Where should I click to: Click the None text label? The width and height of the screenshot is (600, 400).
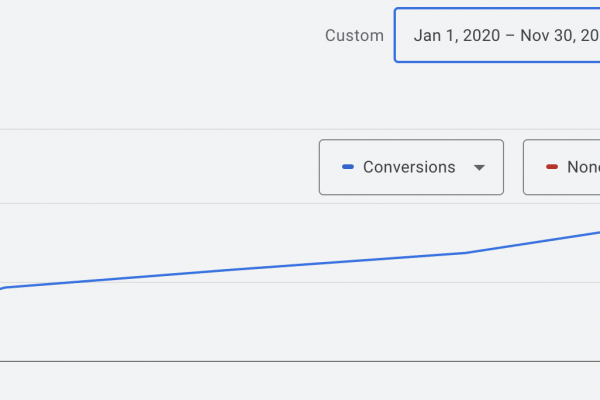(583, 168)
